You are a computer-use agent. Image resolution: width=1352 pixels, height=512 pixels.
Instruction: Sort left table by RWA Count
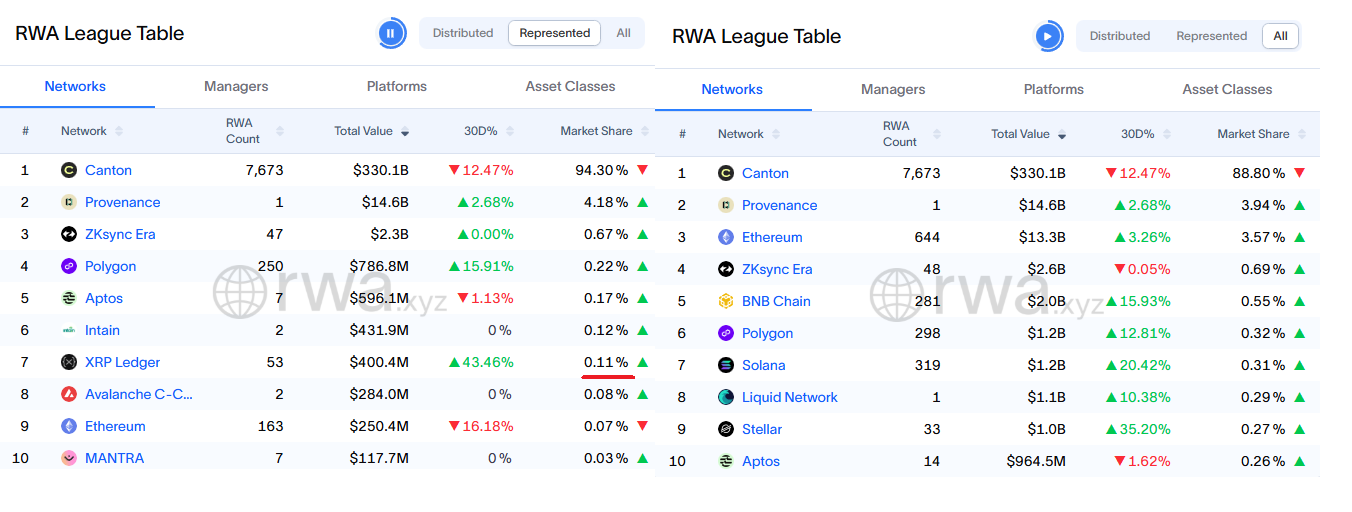coord(255,131)
